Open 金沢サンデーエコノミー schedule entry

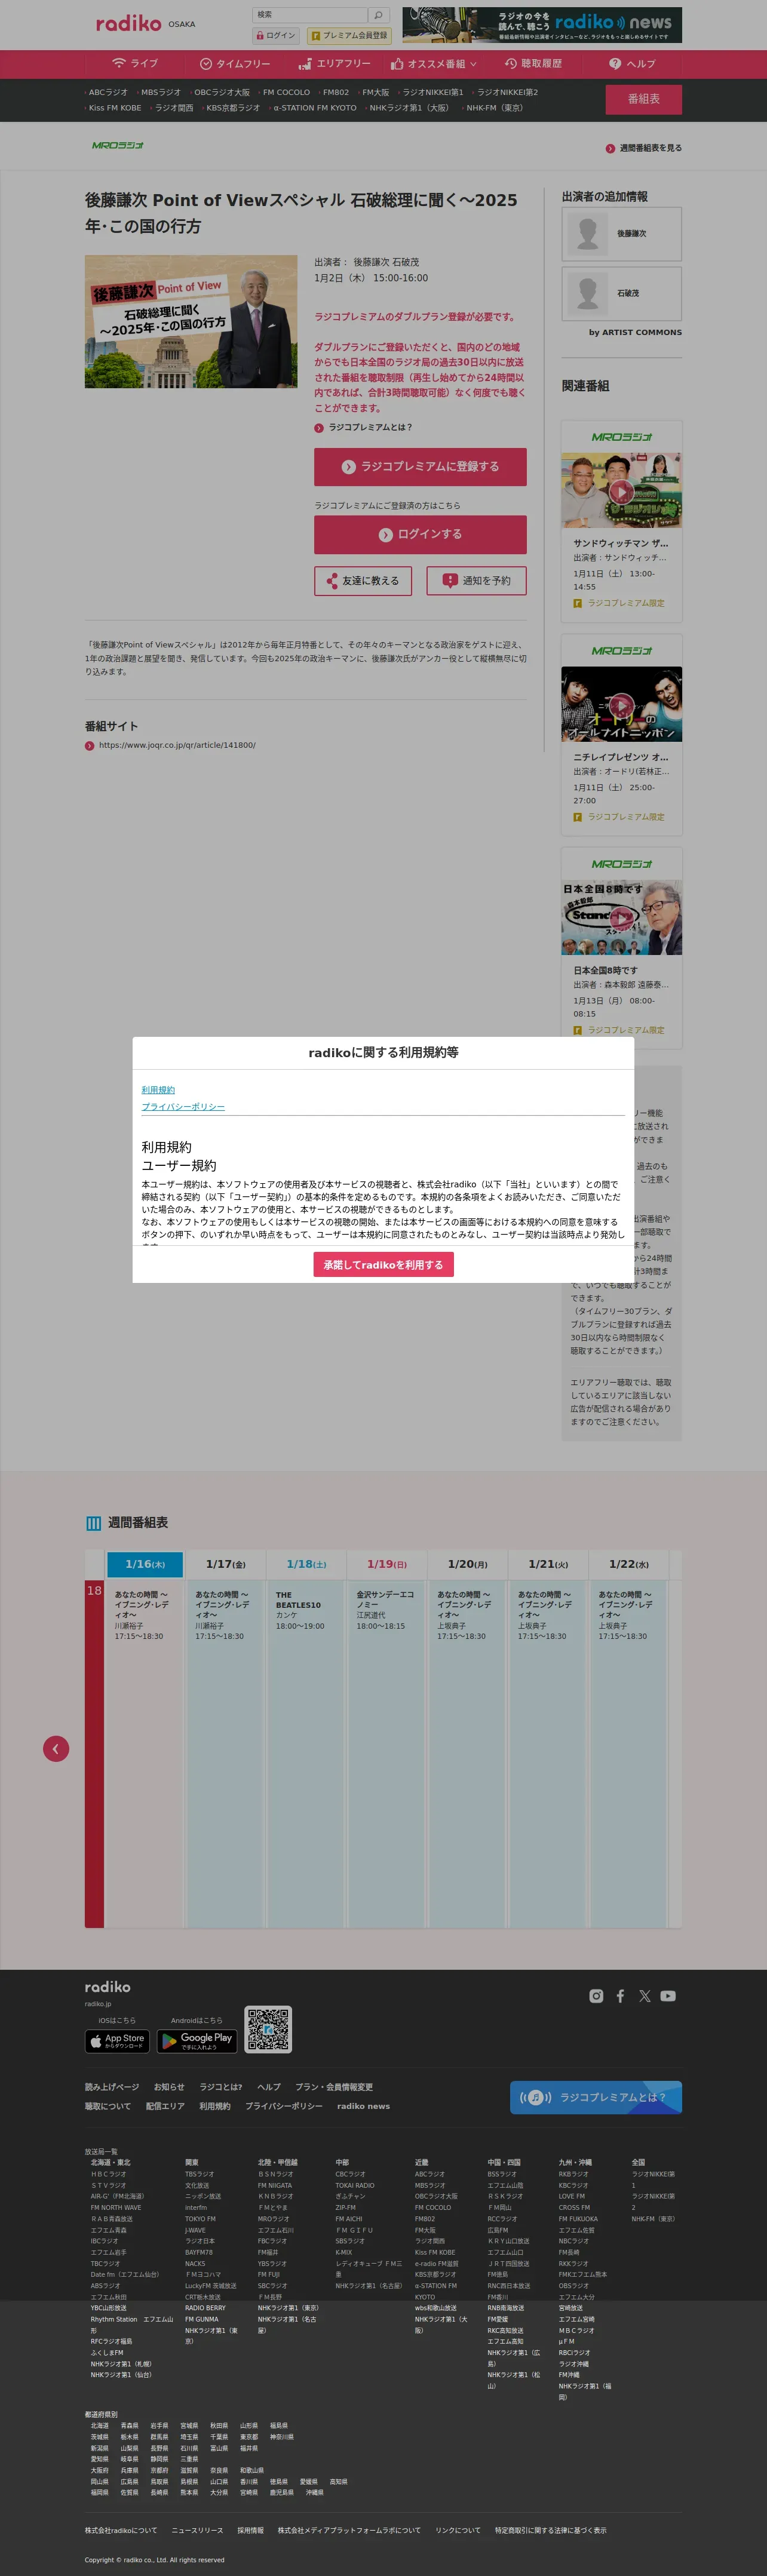click(385, 1610)
